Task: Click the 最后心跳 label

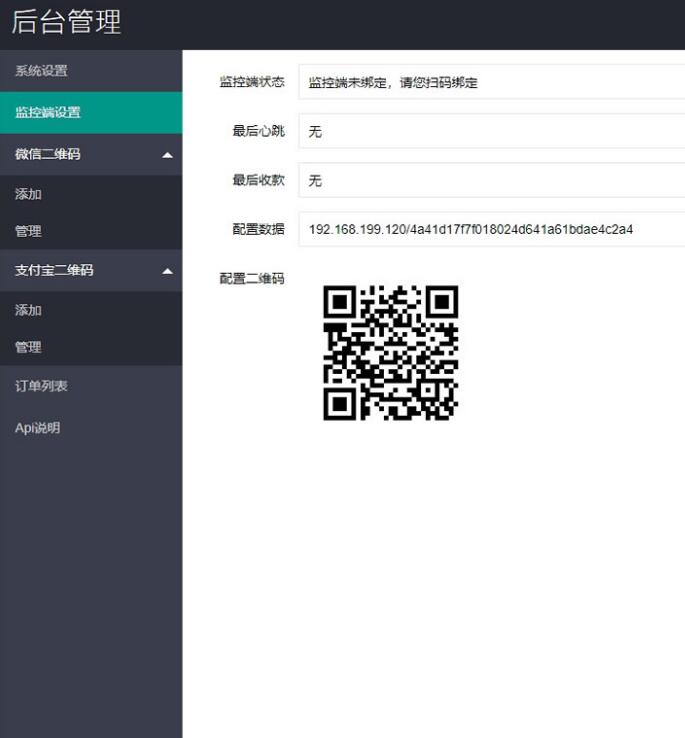Action: [x=258, y=131]
